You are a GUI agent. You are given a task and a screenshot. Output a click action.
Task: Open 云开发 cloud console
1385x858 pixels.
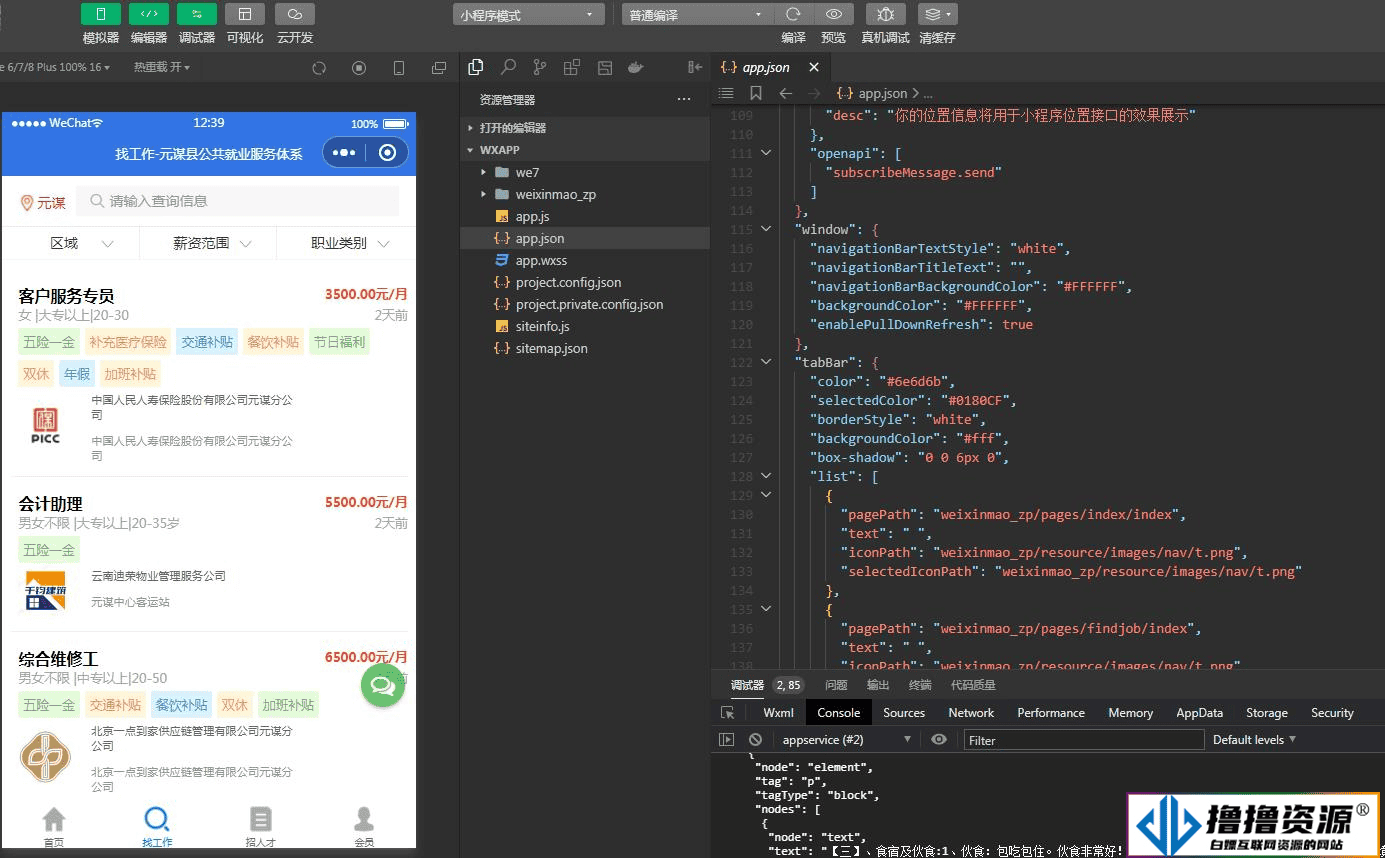click(x=295, y=14)
